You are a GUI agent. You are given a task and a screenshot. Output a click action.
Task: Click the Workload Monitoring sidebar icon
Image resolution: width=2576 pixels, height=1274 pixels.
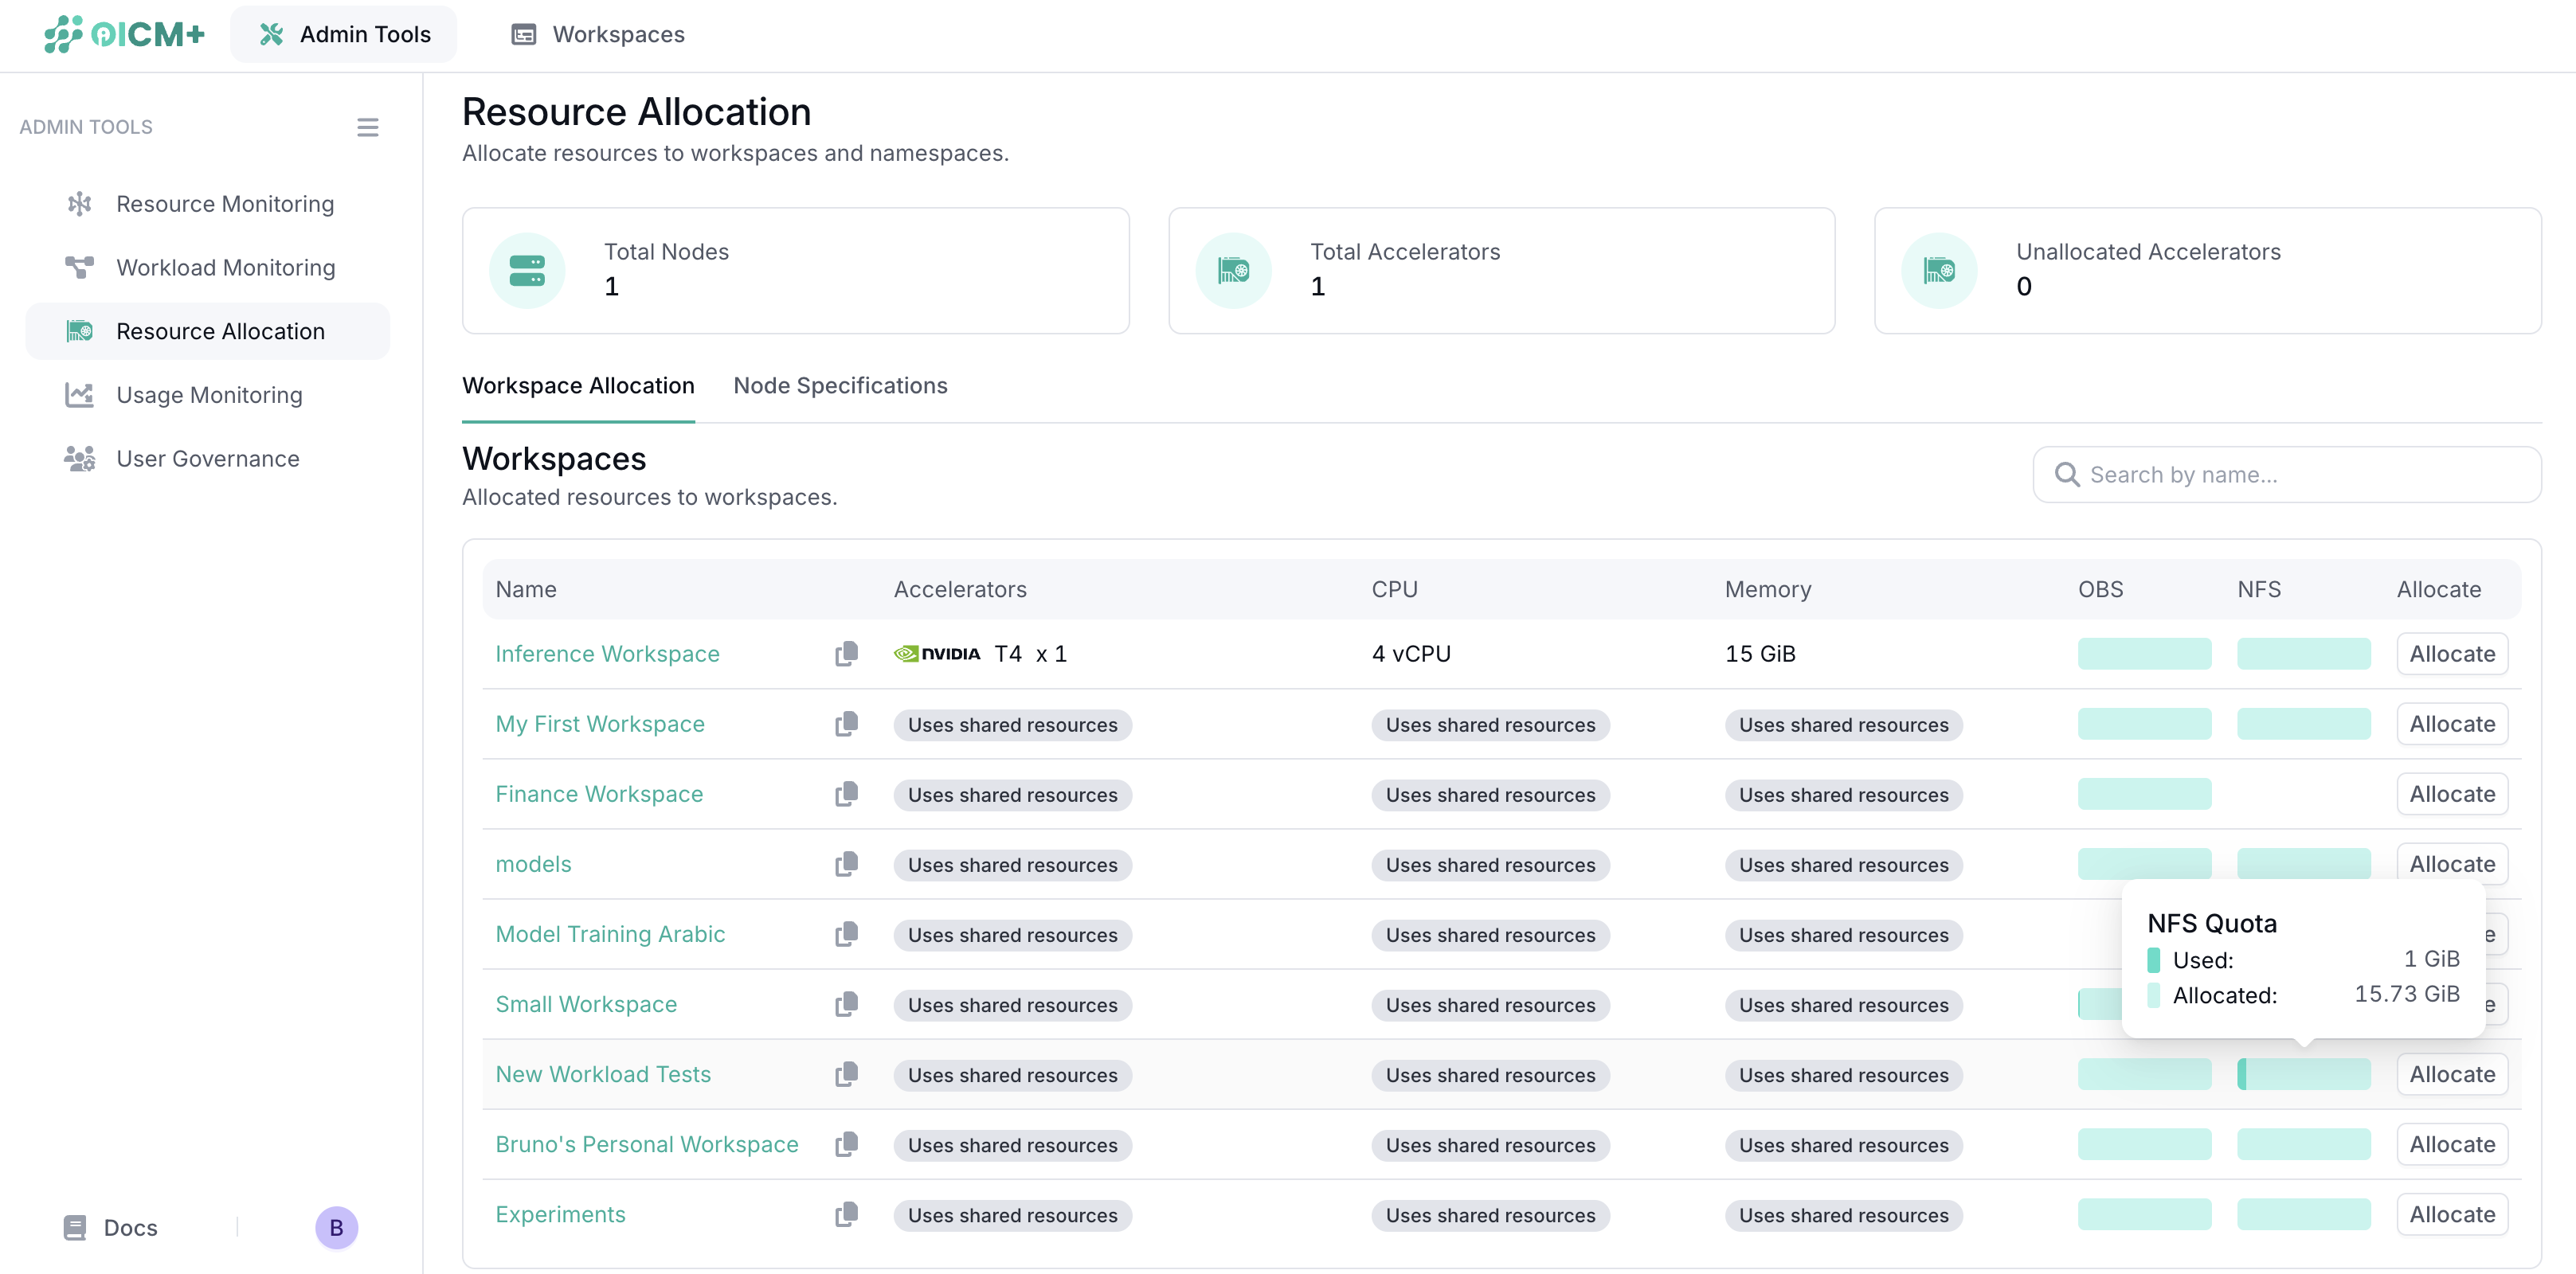click(79, 268)
